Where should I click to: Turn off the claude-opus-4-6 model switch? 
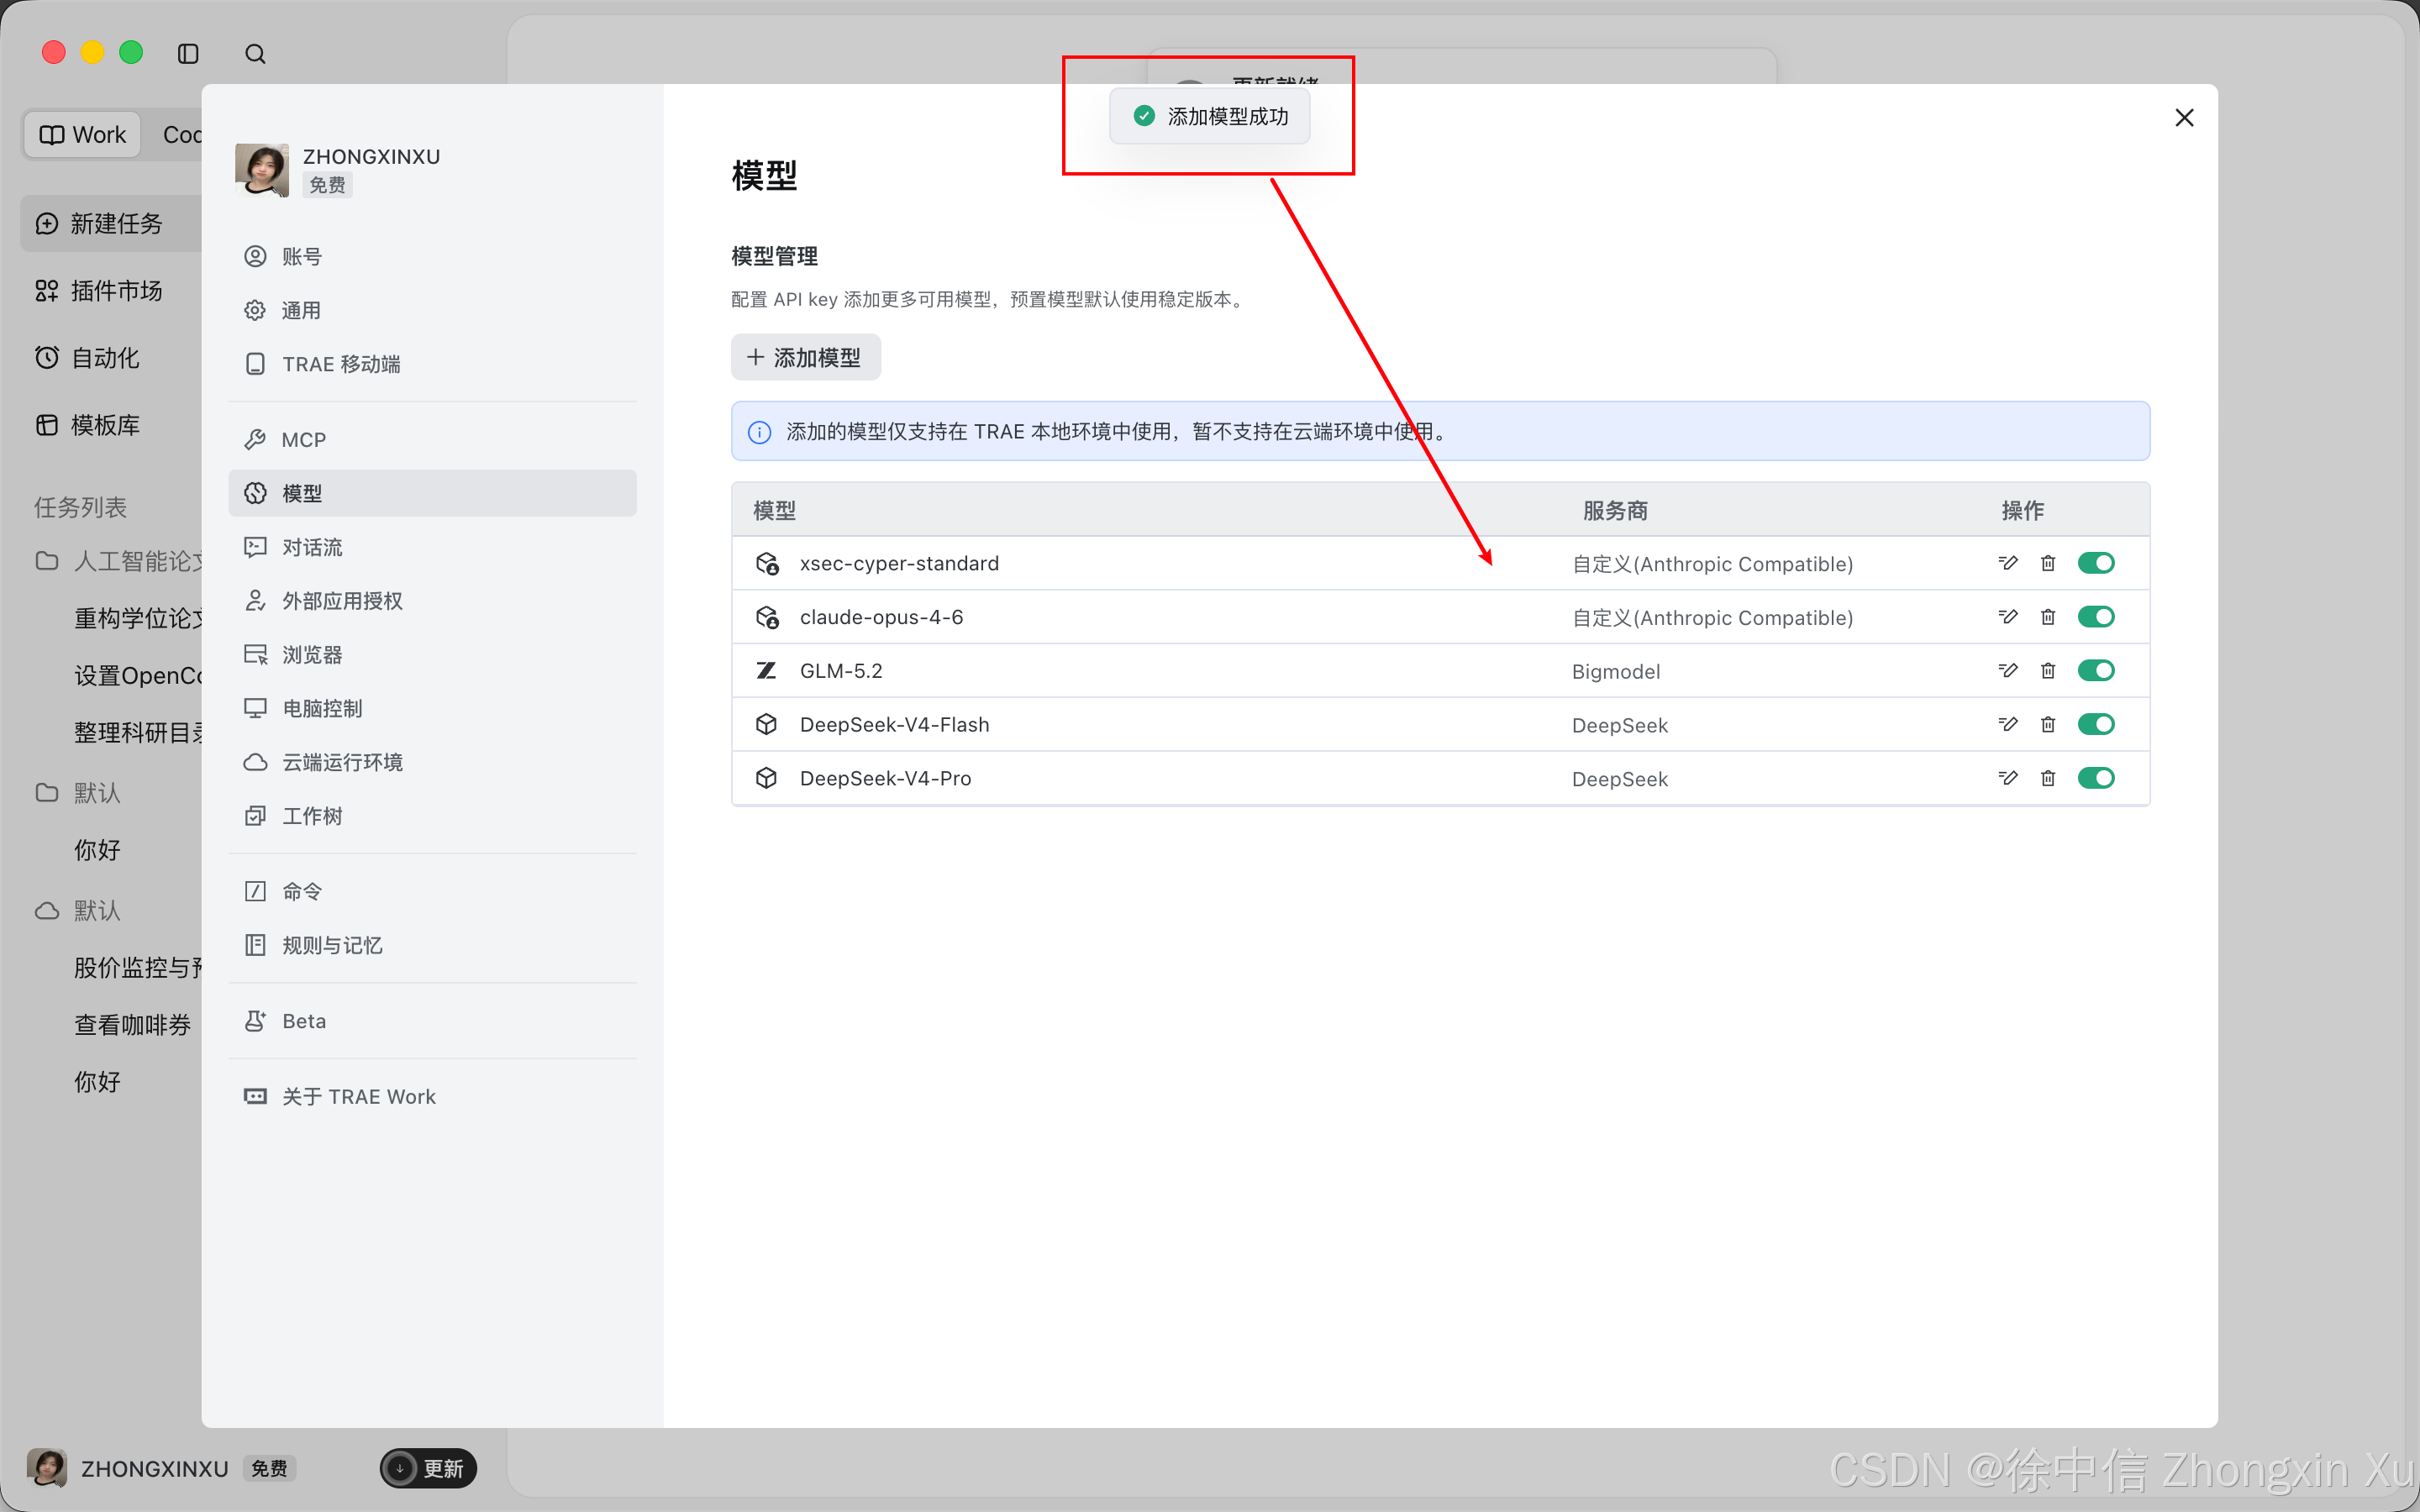tap(2096, 617)
